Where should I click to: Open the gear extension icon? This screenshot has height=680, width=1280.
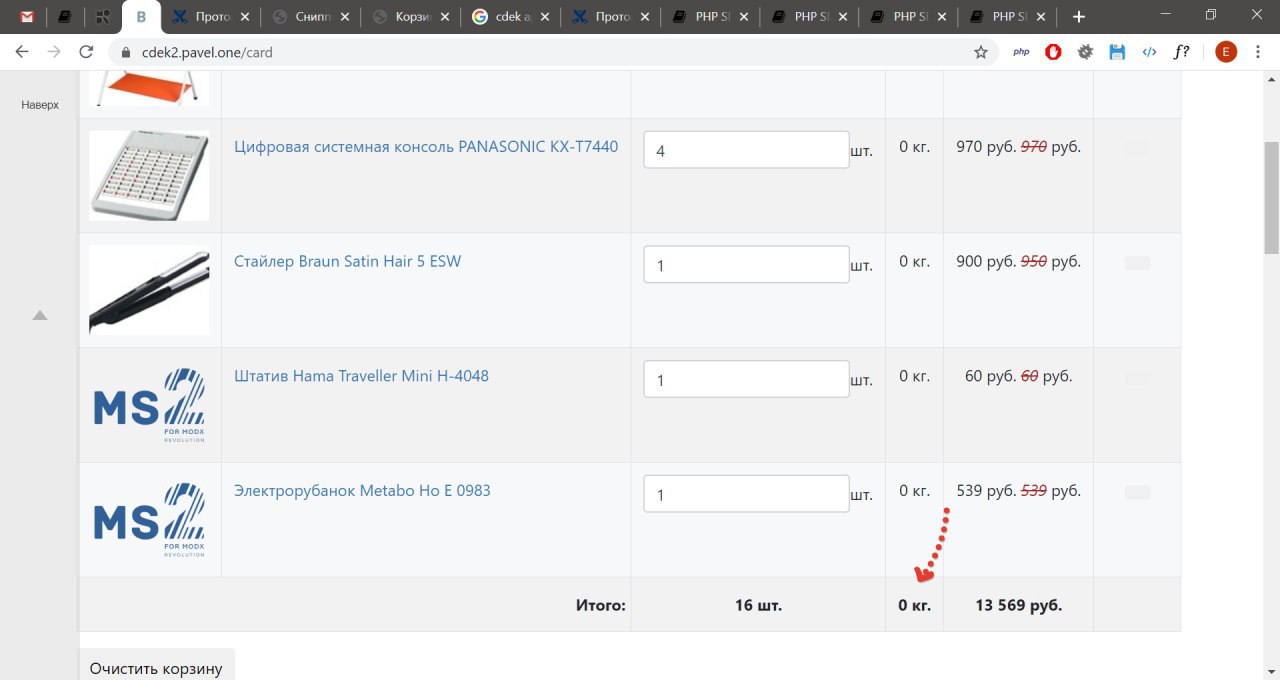click(1085, 52)
